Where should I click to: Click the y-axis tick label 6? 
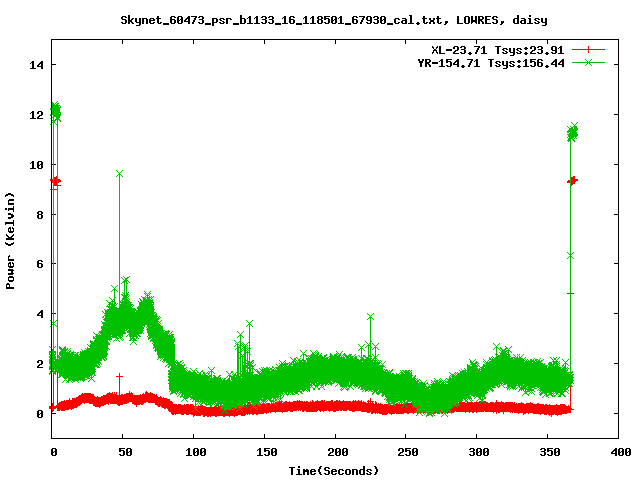tap(40, 264)
